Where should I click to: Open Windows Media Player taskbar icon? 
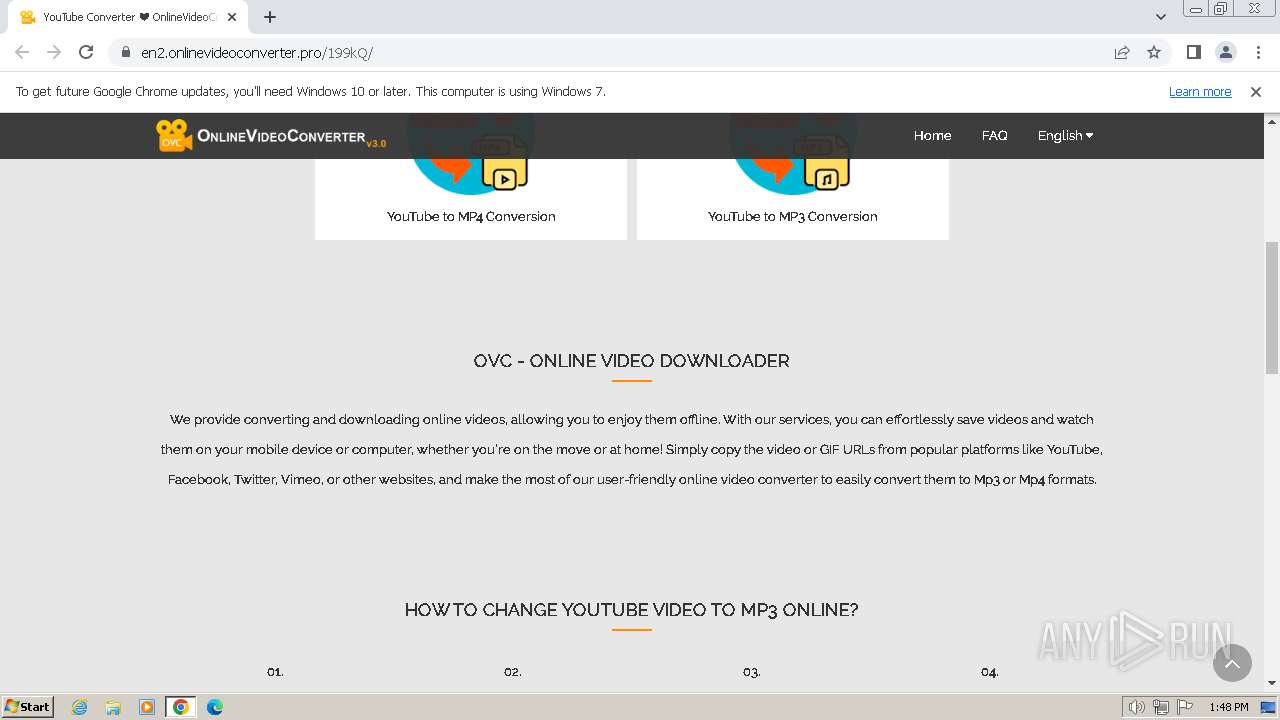[x=147, y=707]
